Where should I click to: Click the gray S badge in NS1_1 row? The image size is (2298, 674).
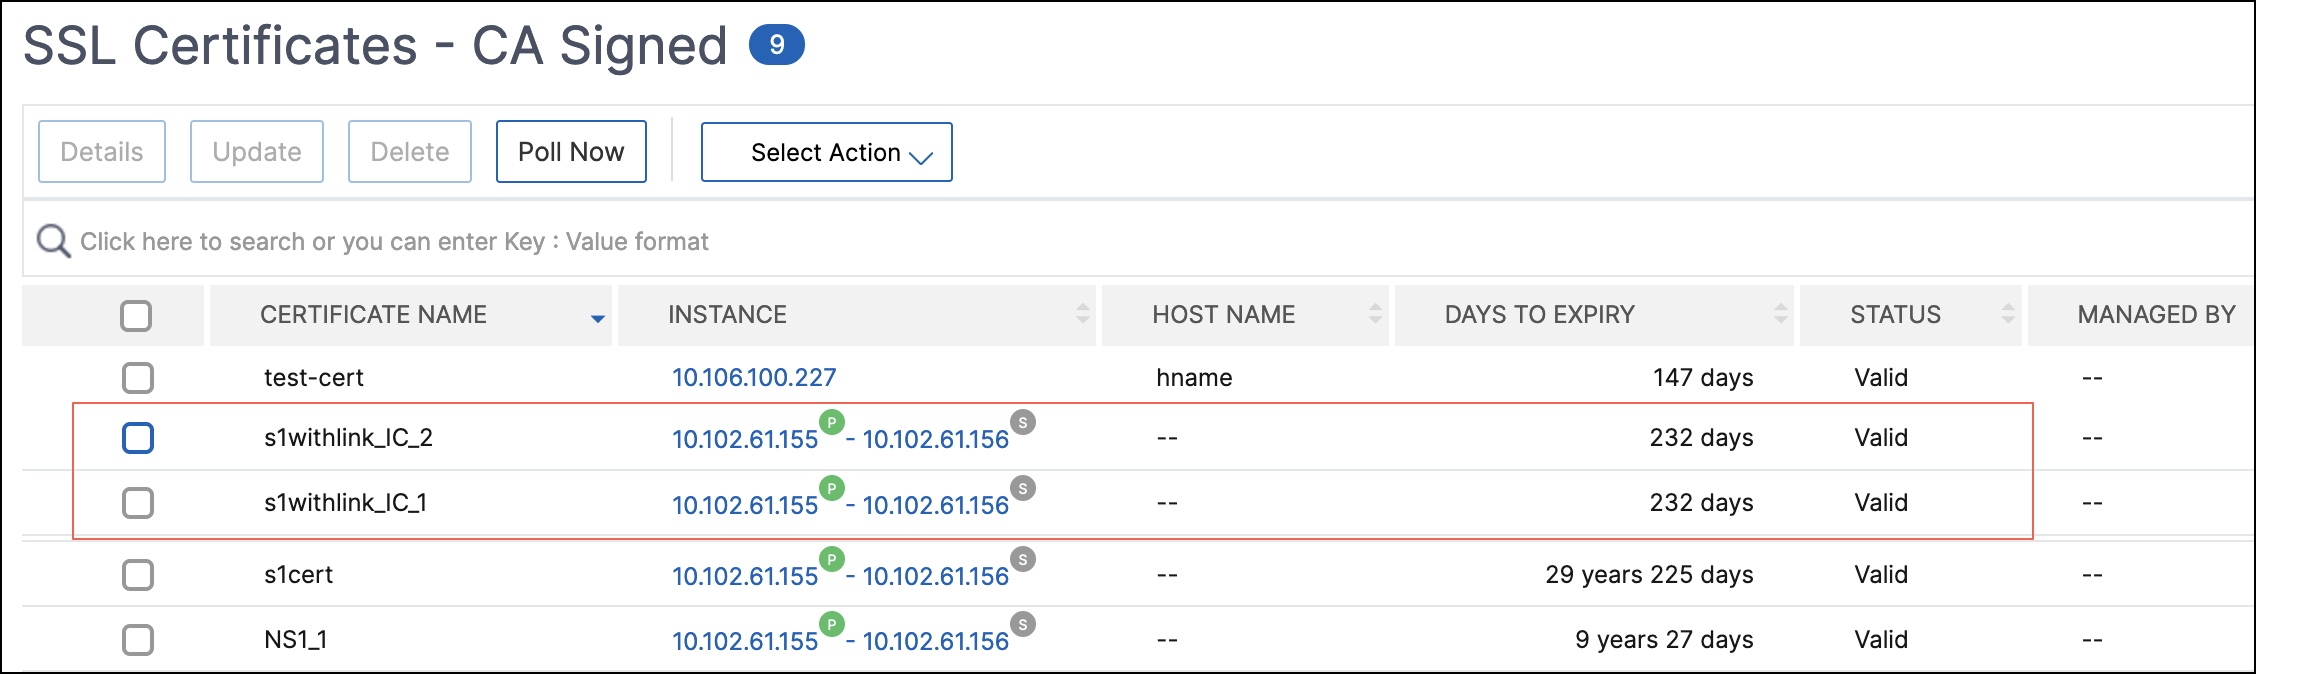point(1023,624)
